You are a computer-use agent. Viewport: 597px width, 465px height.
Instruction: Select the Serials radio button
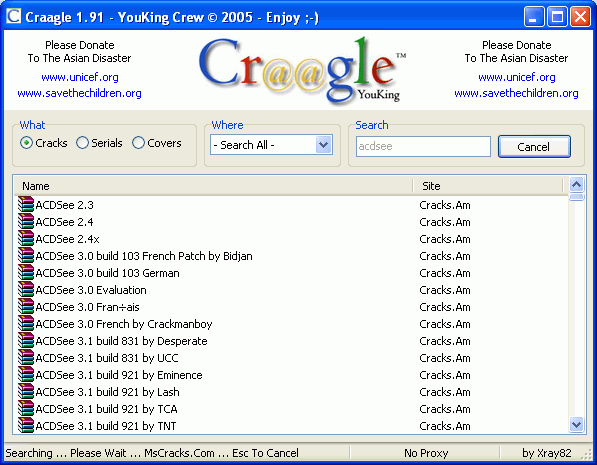pyautogui.click(x=82, y=143)
